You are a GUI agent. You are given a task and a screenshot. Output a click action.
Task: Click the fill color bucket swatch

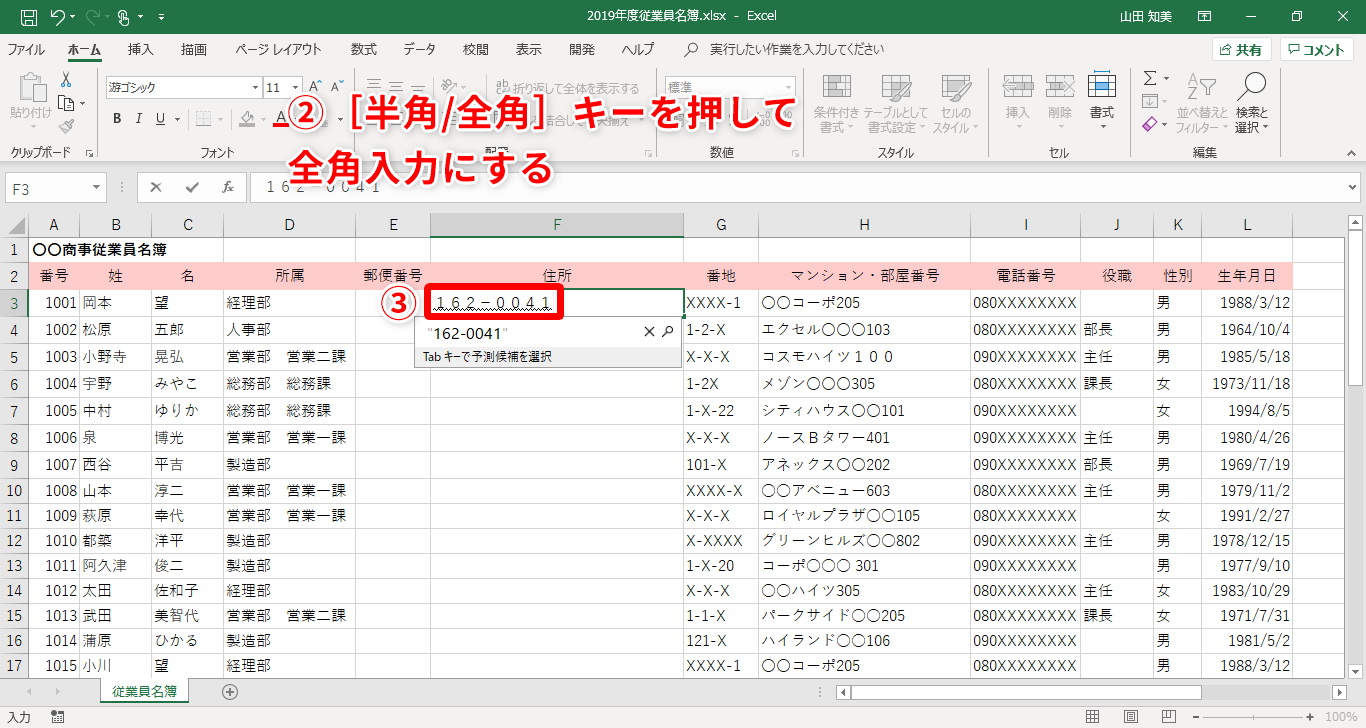point(247,119)
